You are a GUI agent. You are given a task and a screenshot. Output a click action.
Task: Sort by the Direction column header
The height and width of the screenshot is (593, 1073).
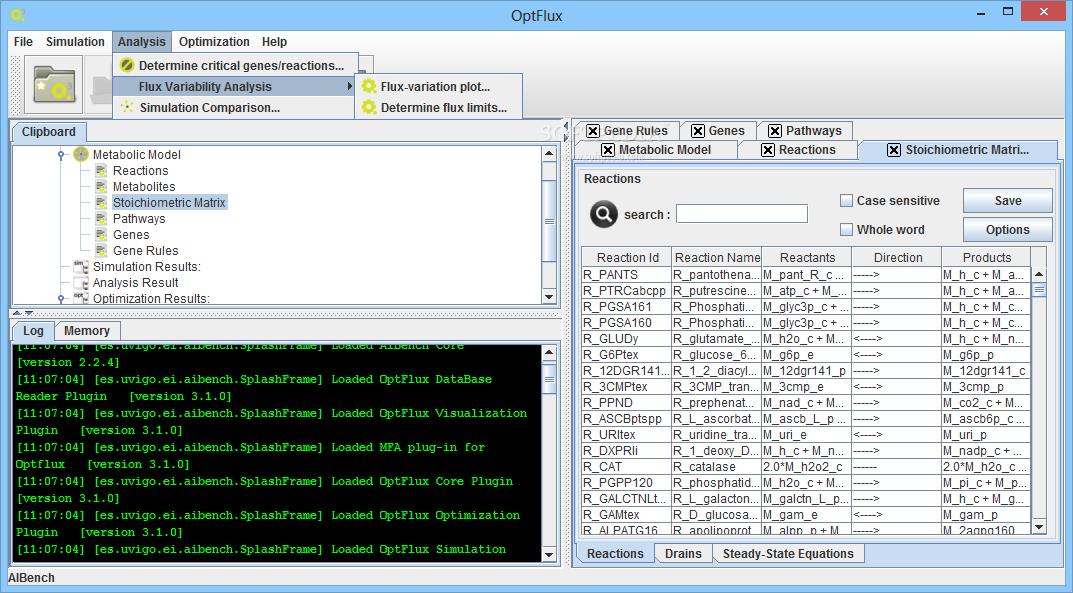tap(898, 257)
